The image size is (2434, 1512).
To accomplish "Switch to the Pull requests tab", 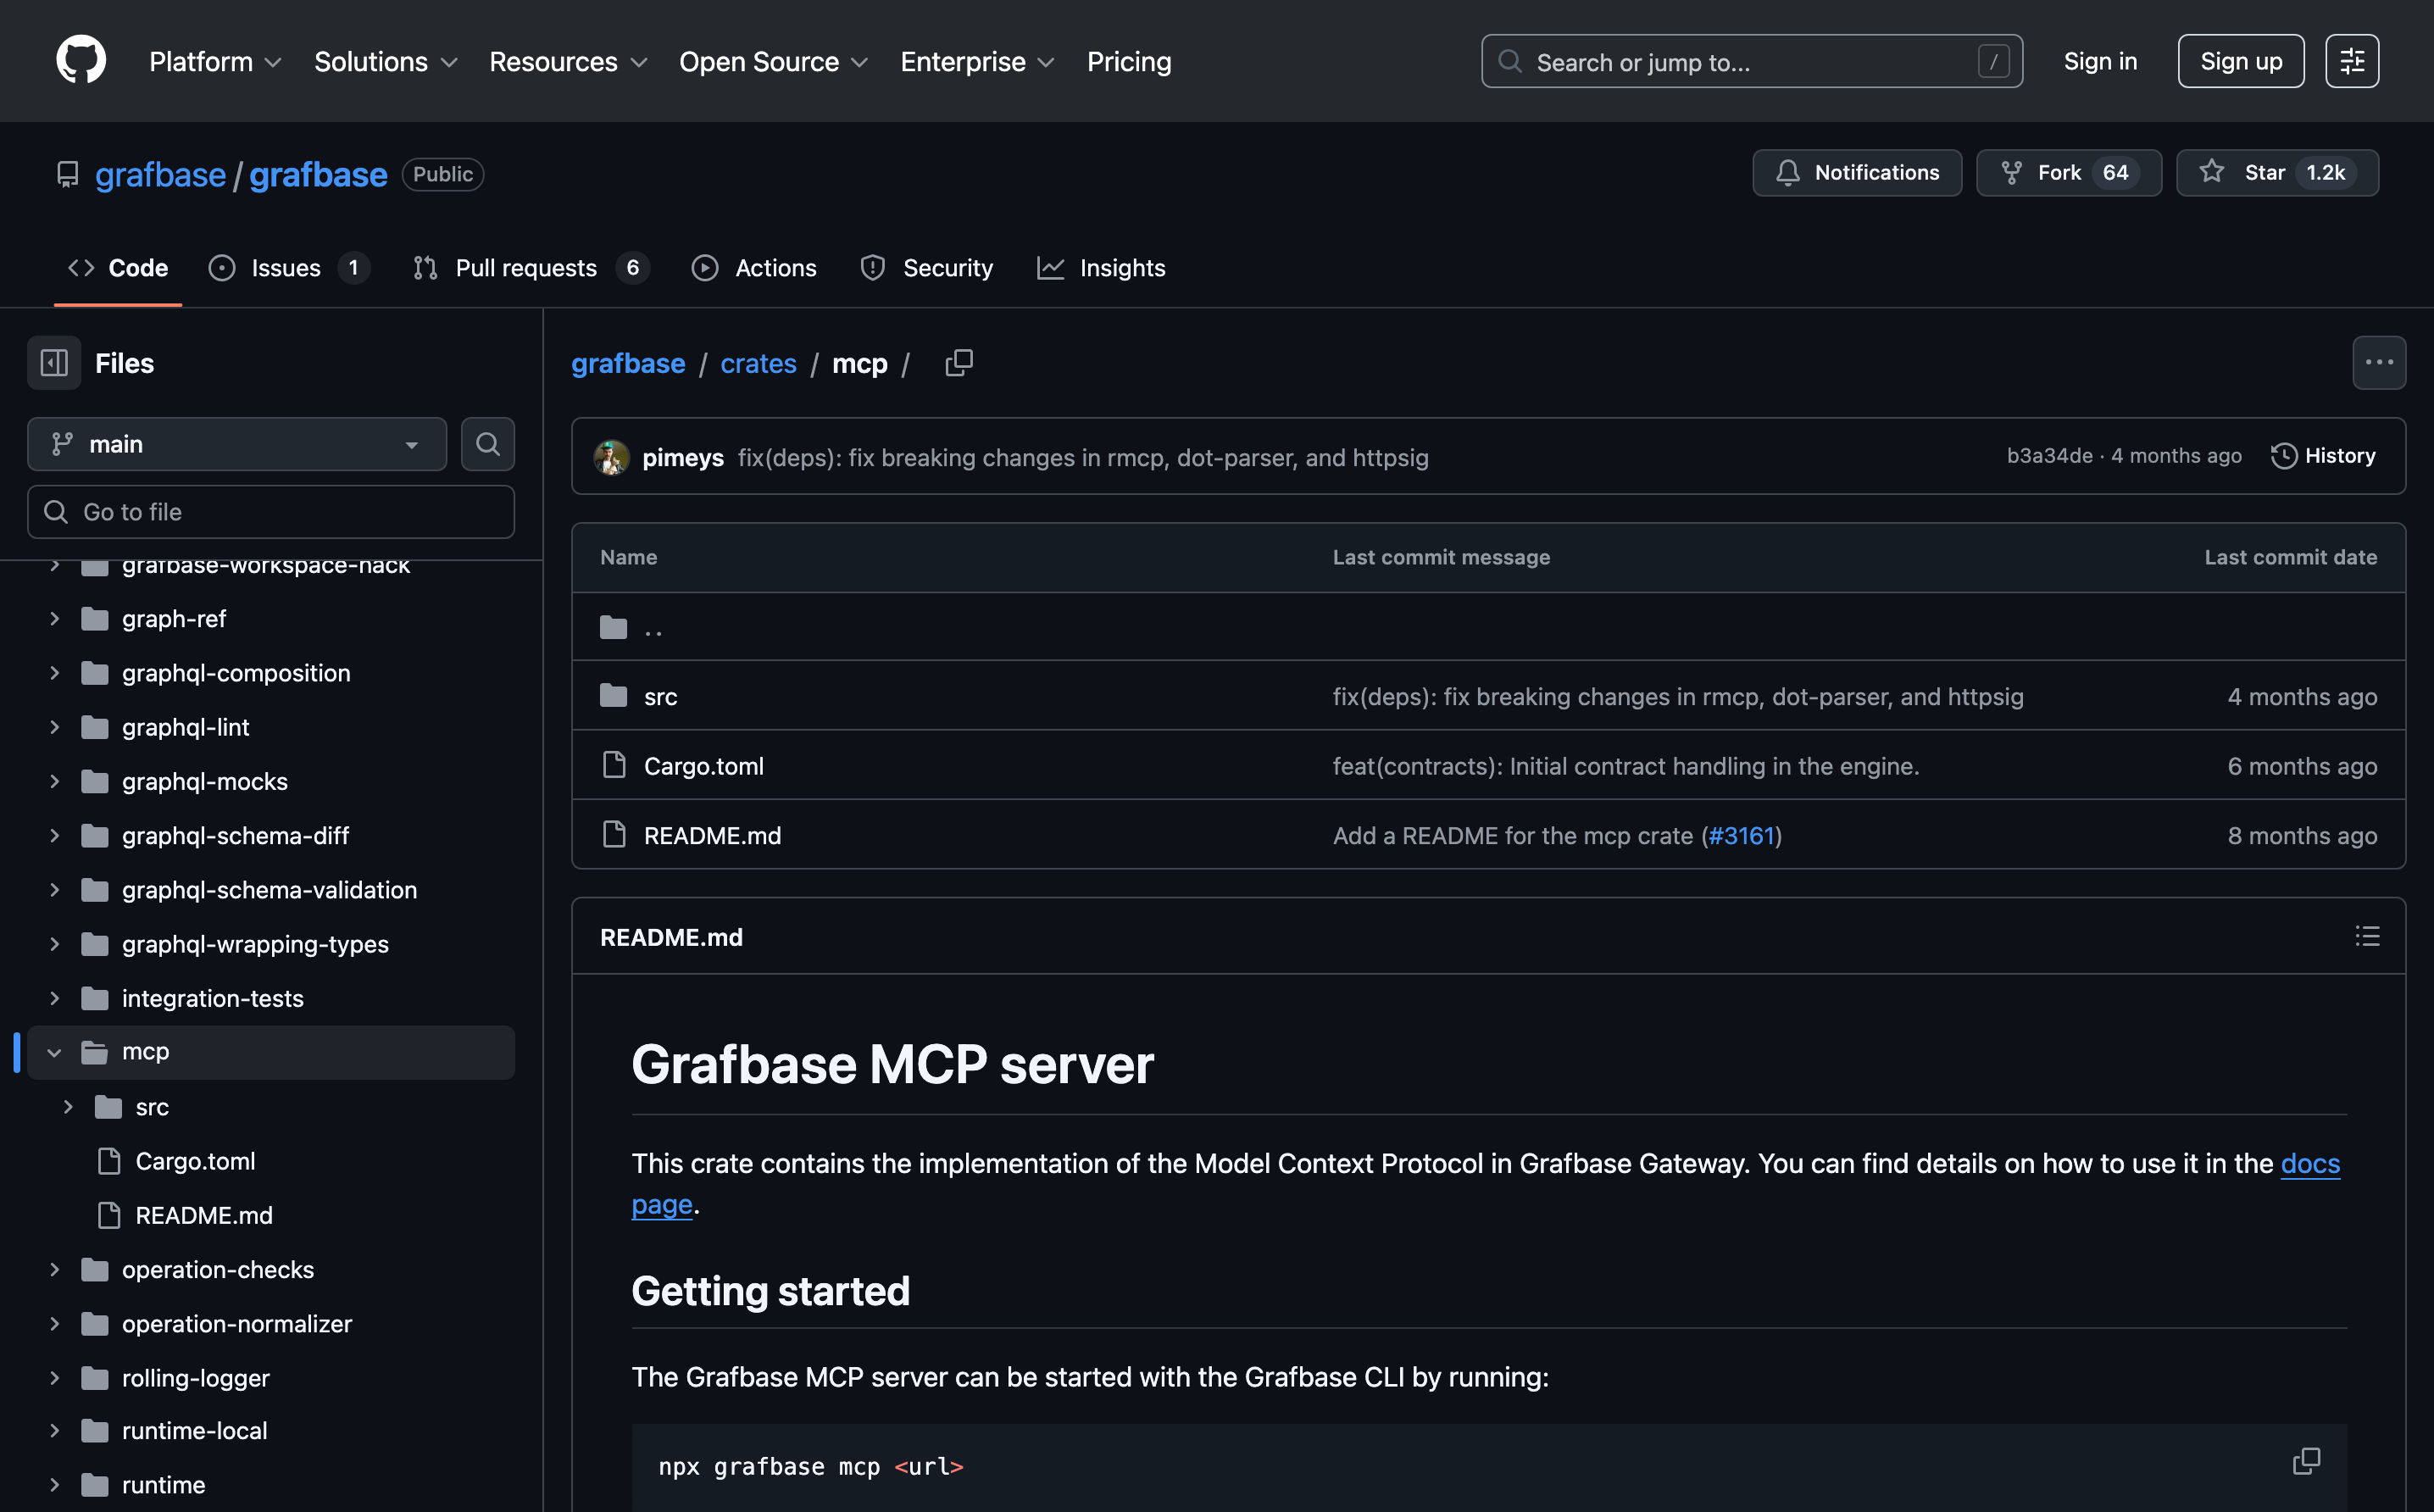I will (526, 268).
